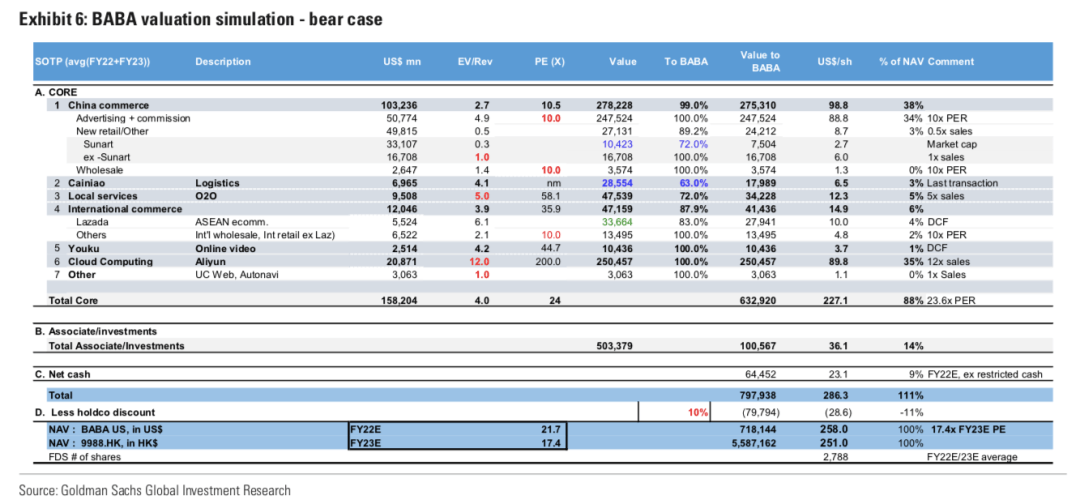Select 'B. Associate/investments' section label
The image size is (1080, 504).
tap(96, 332)
